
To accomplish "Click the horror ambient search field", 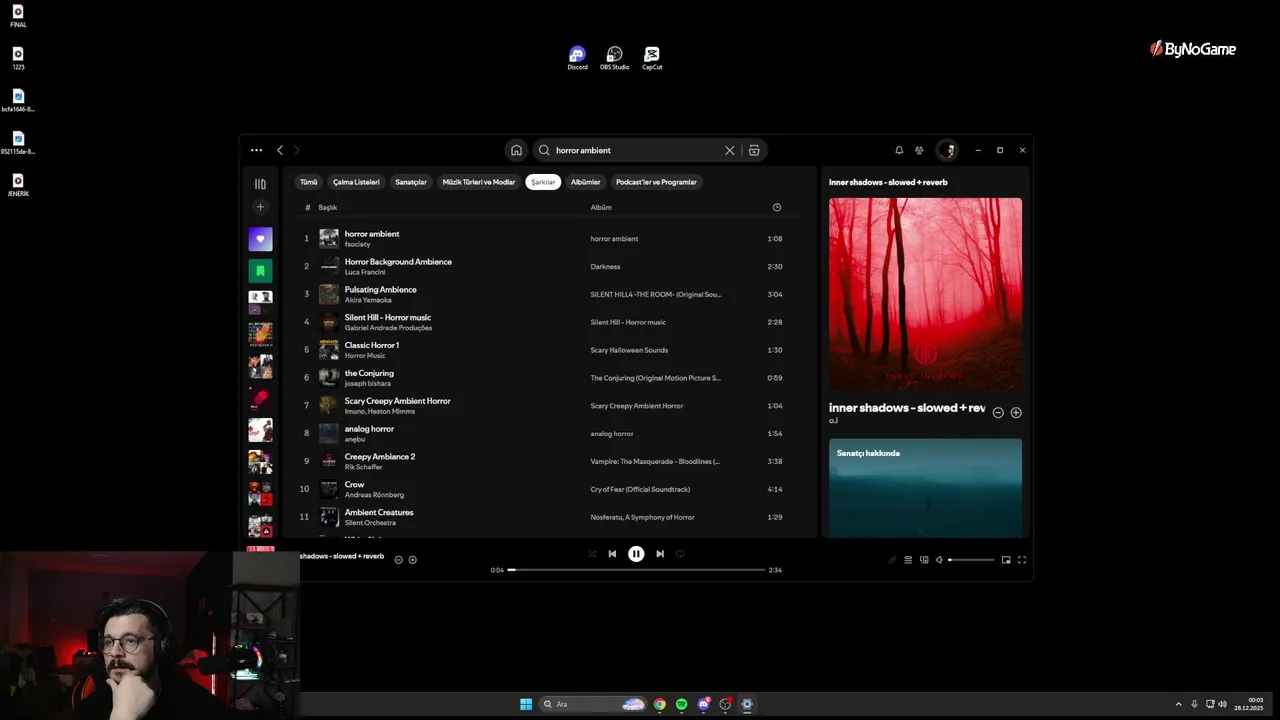I will pyautogui.click(x=636, y=150).
